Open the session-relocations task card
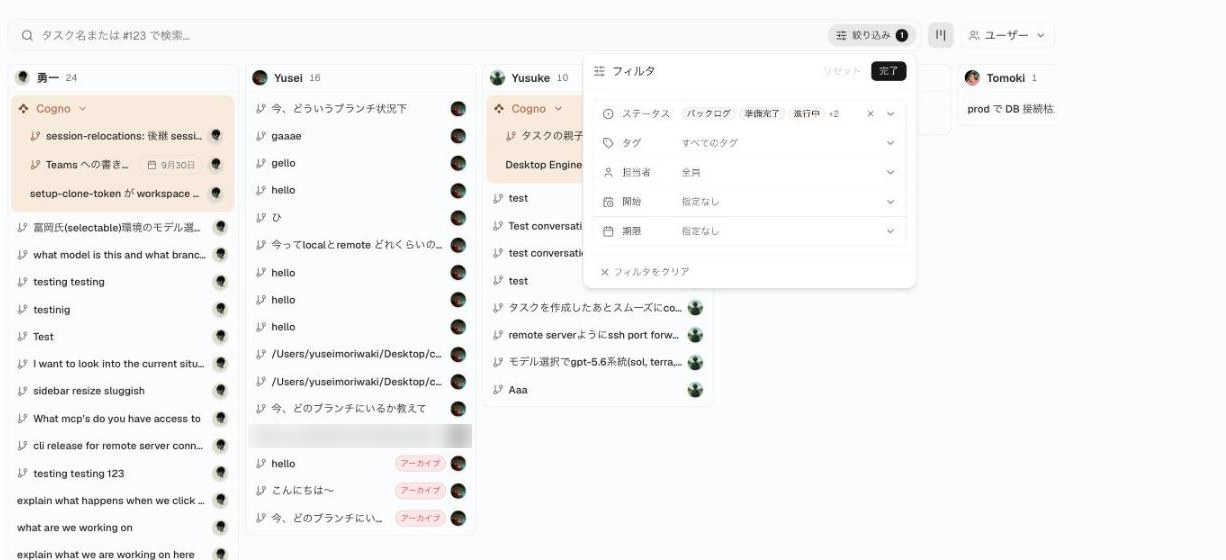 pyautogui.click(x=124, y=136)
